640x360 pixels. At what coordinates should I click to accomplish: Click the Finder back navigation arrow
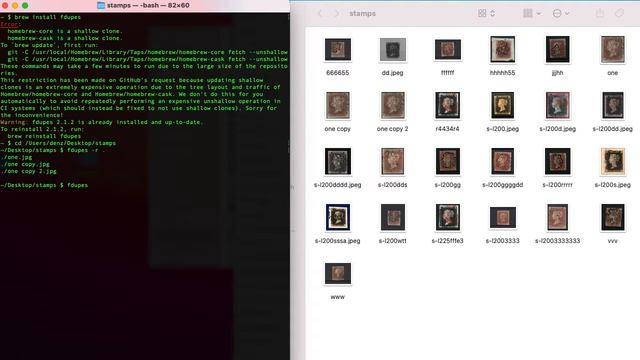click(x=320, y=13)
